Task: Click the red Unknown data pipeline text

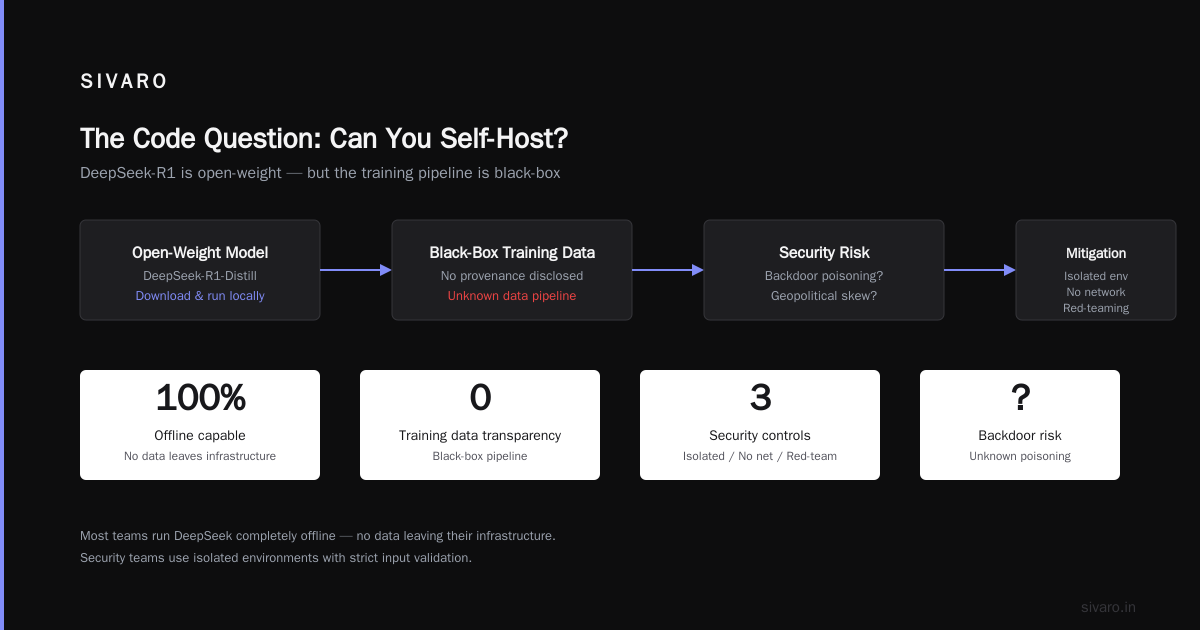Action: click(x=512, y=296)
